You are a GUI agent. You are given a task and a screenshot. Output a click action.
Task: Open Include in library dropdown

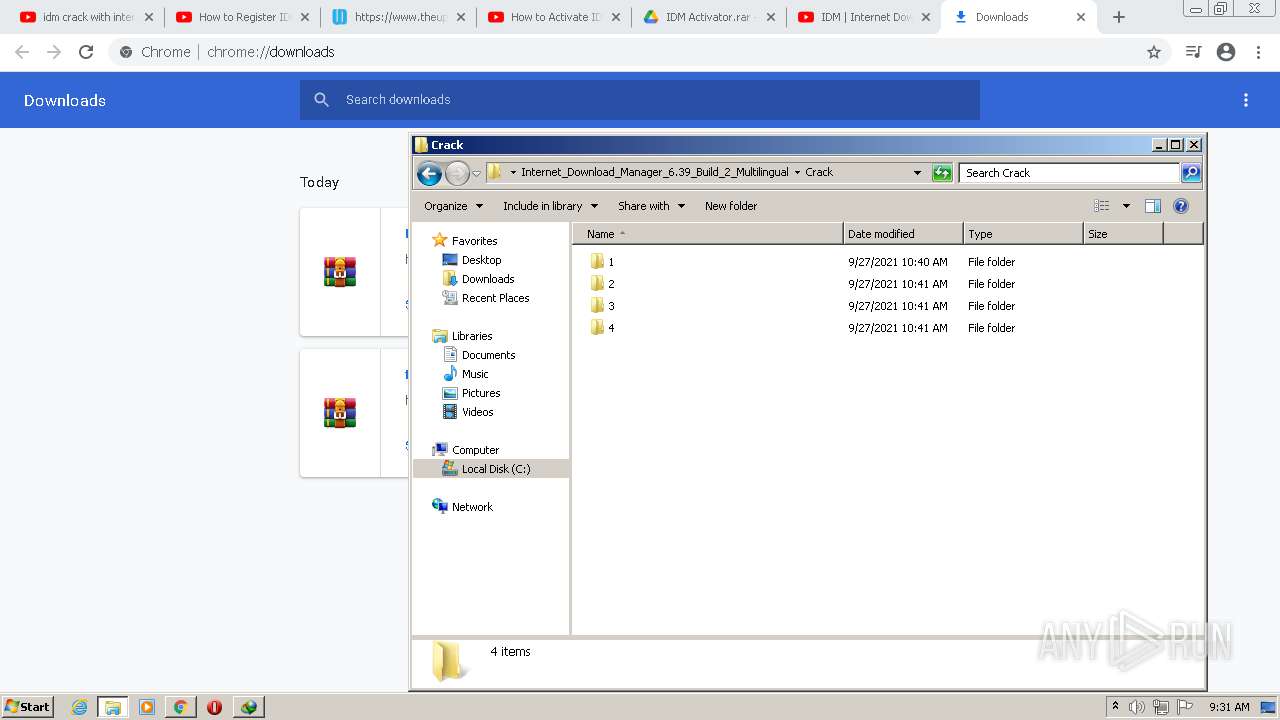(550, 206)
